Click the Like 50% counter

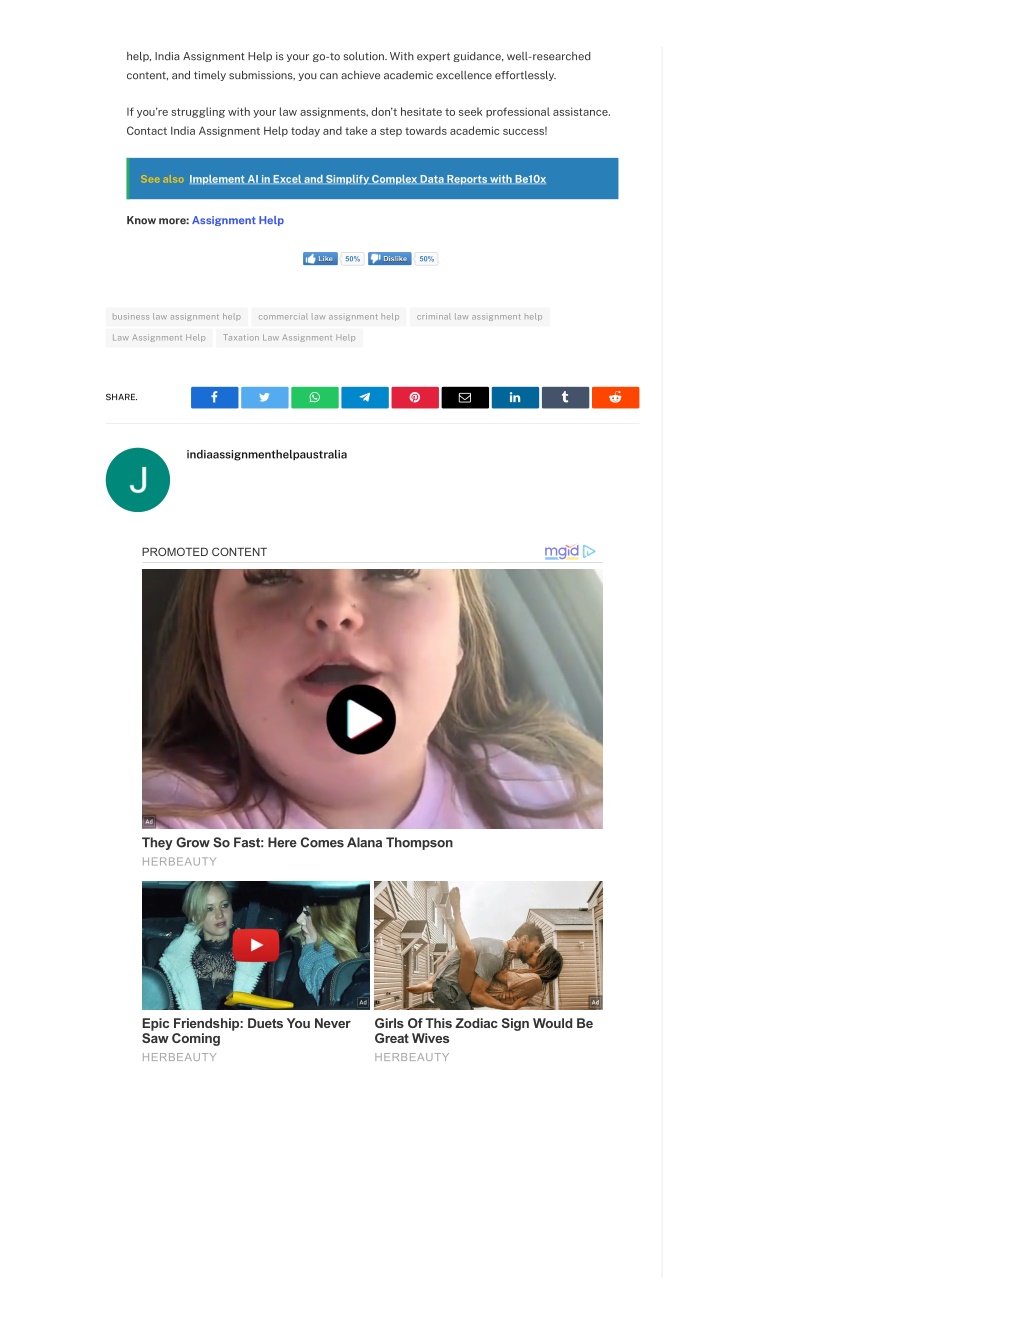[352, 259]
